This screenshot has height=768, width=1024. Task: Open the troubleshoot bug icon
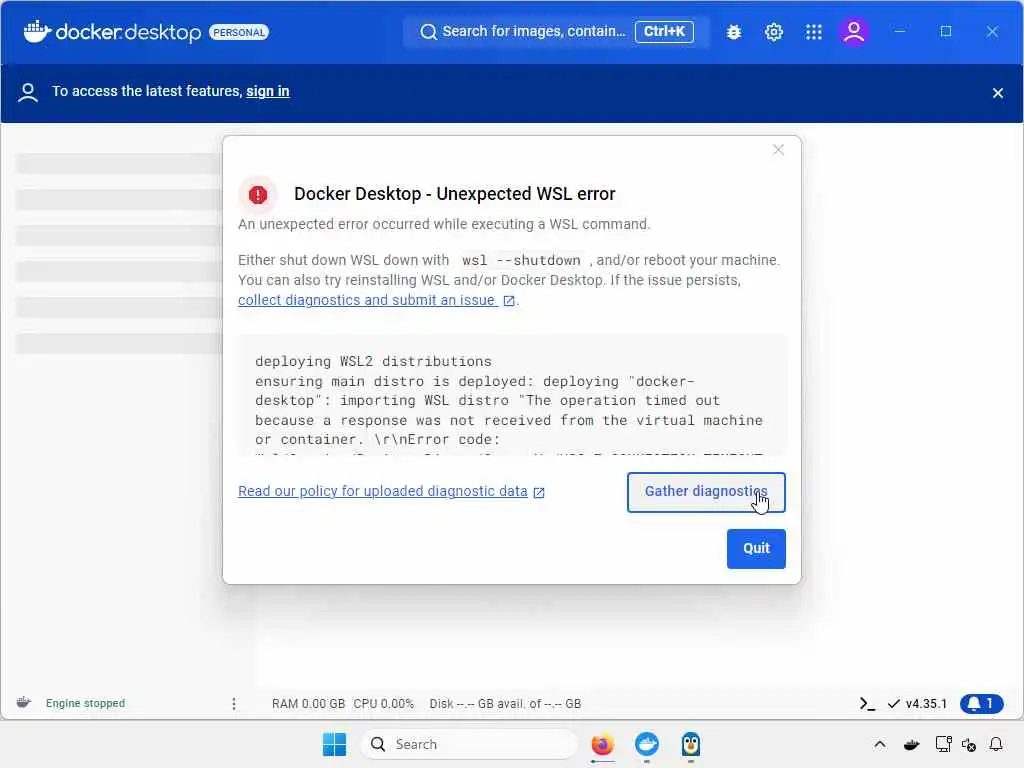733,32
